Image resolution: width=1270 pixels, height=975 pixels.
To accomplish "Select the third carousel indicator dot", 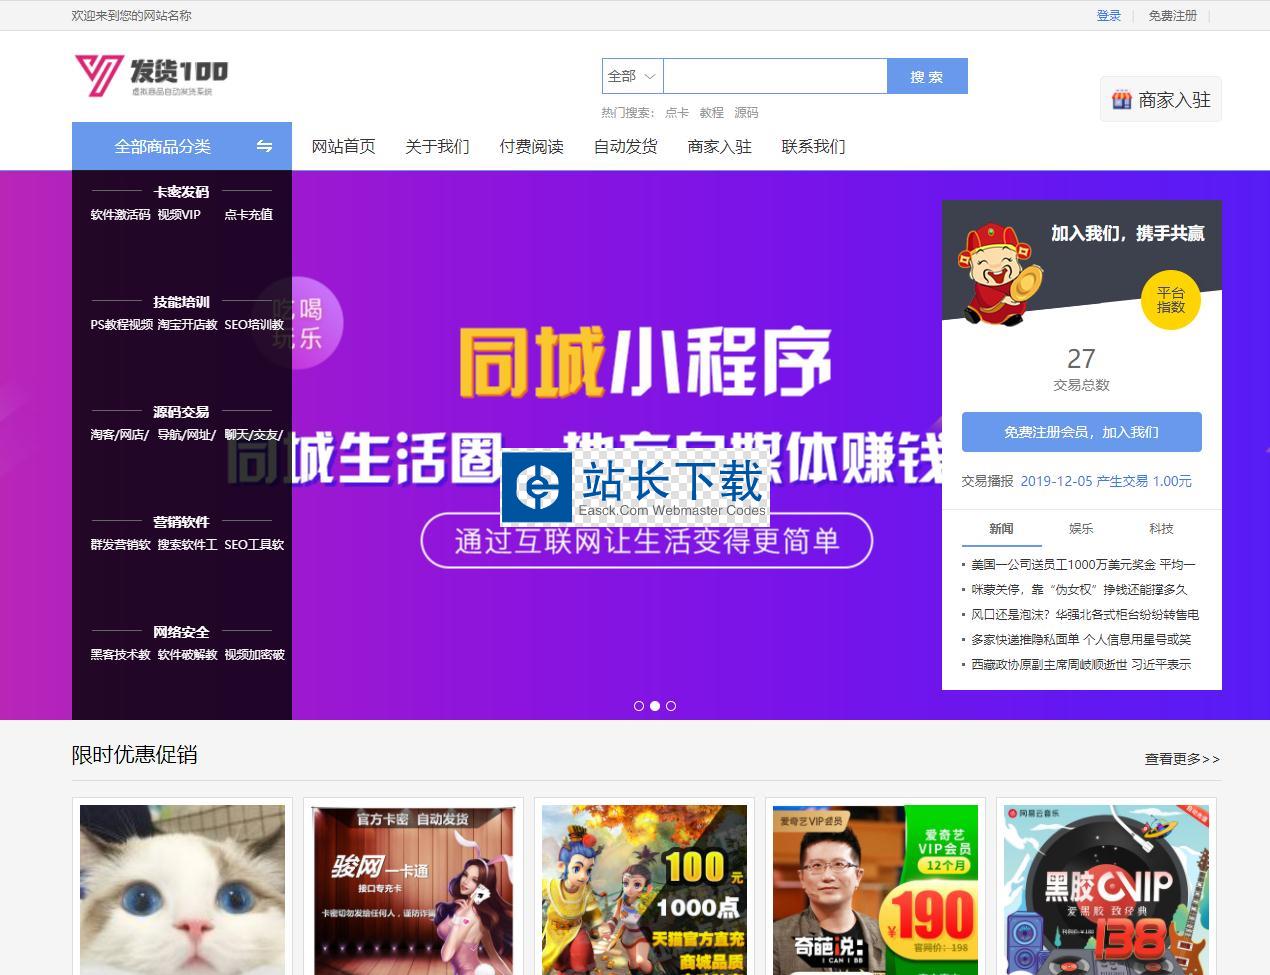I will pyautogui.click(x=671, y=706).
